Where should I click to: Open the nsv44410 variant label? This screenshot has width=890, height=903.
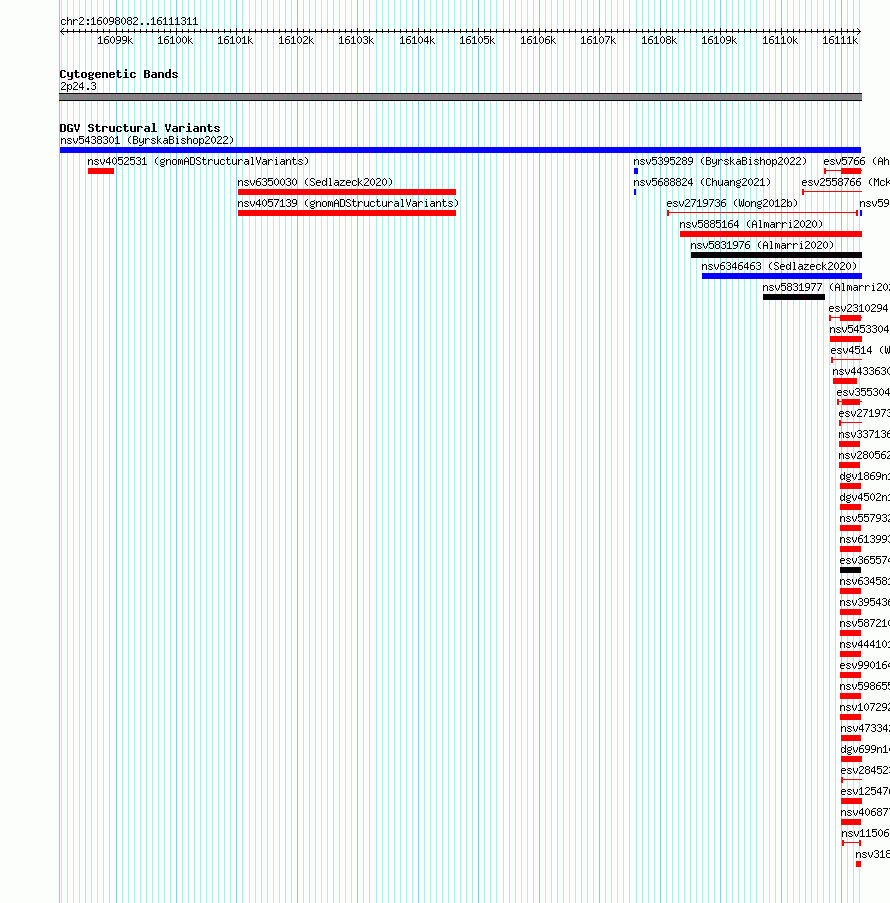tap(865, 645)
